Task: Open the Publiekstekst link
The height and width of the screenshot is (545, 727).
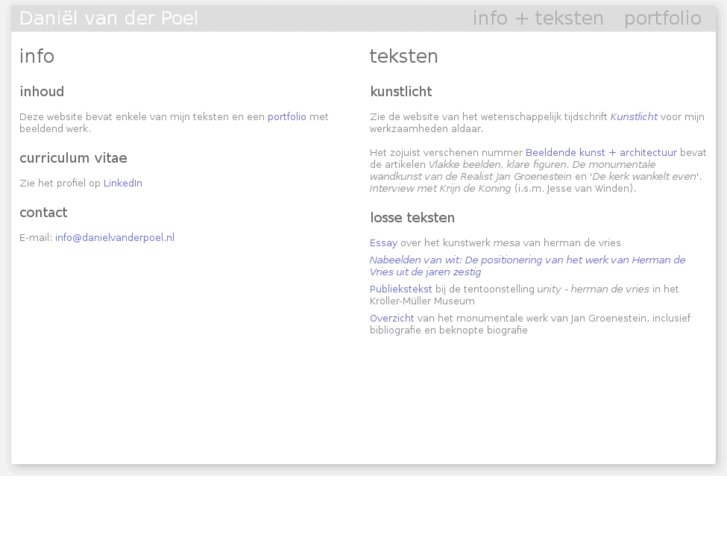Action: point(401,289)
